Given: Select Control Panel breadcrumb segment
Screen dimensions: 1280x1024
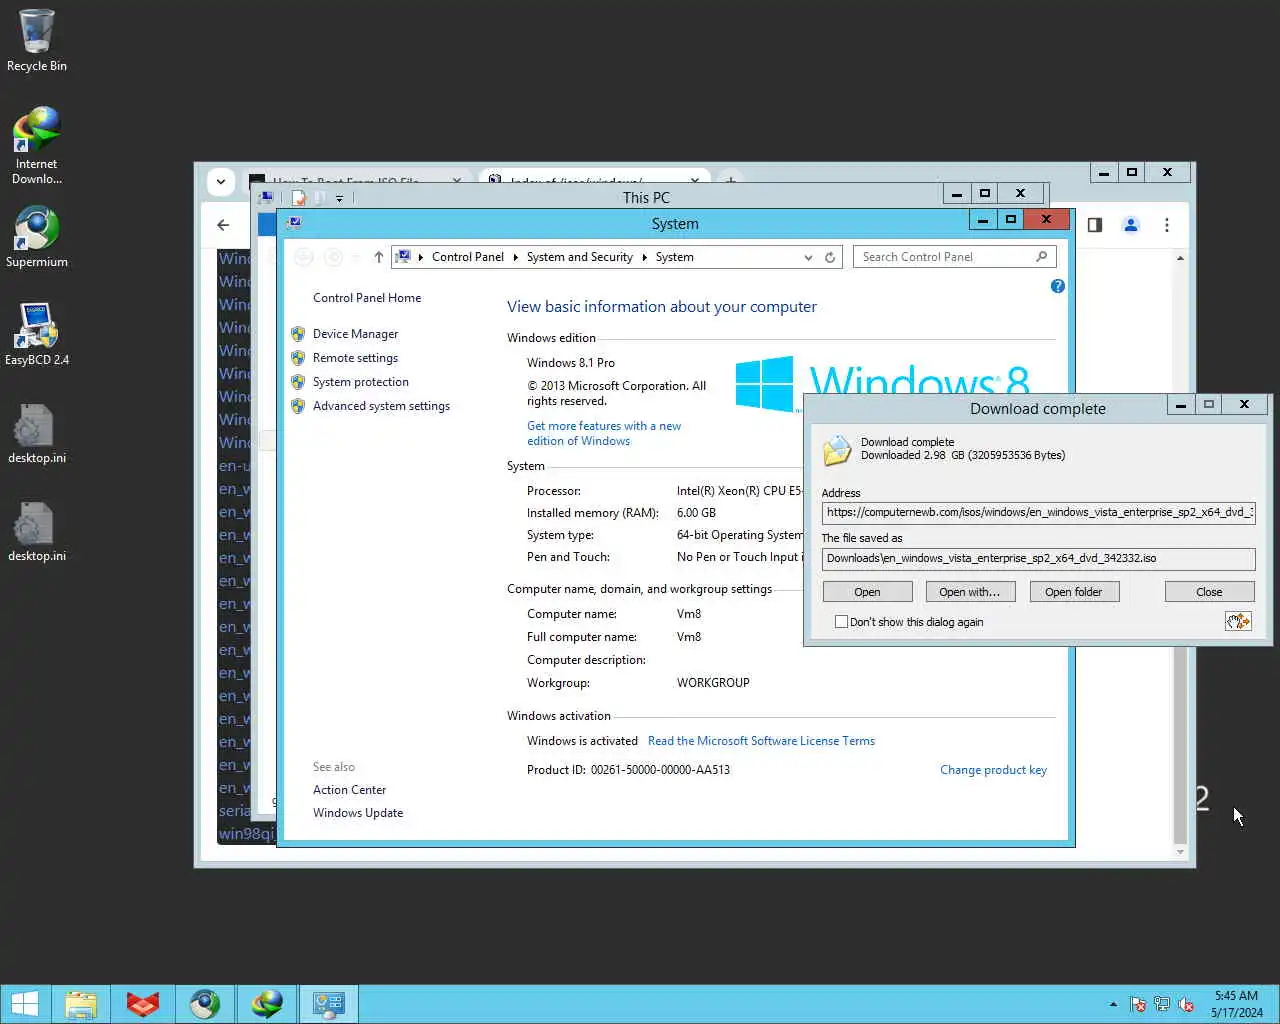Looking at the screenshot, I should (x=467, y=257).
